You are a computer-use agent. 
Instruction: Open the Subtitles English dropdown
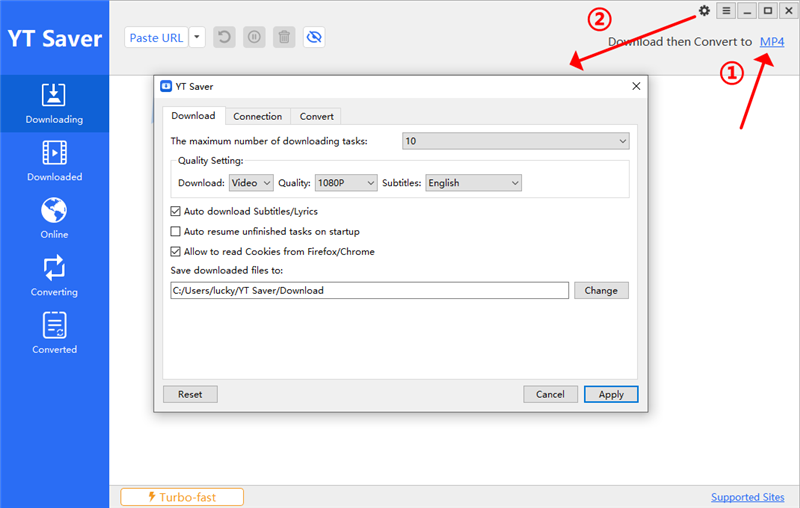point(473,183)
